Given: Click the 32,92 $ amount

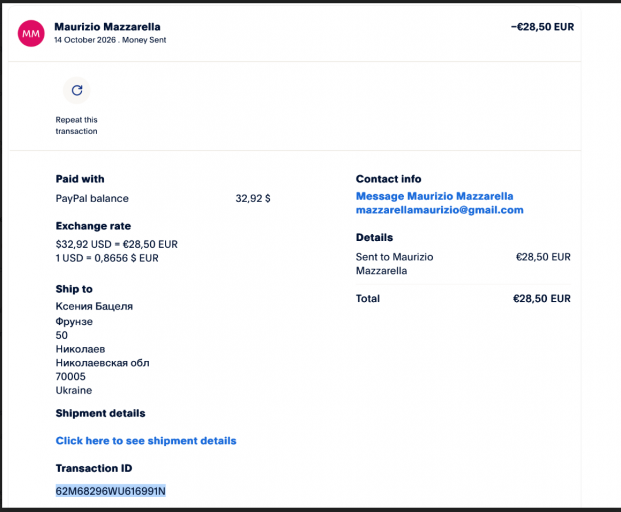Looking at the screenshot, I should [x=253, y=198].
